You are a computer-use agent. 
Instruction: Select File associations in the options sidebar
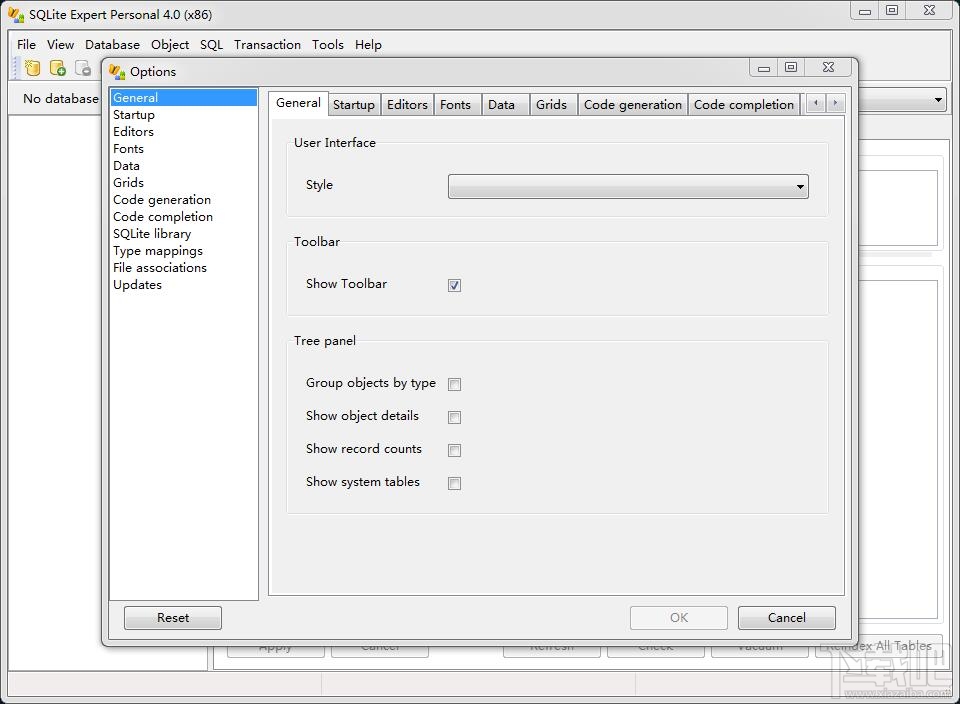[160, 267]
